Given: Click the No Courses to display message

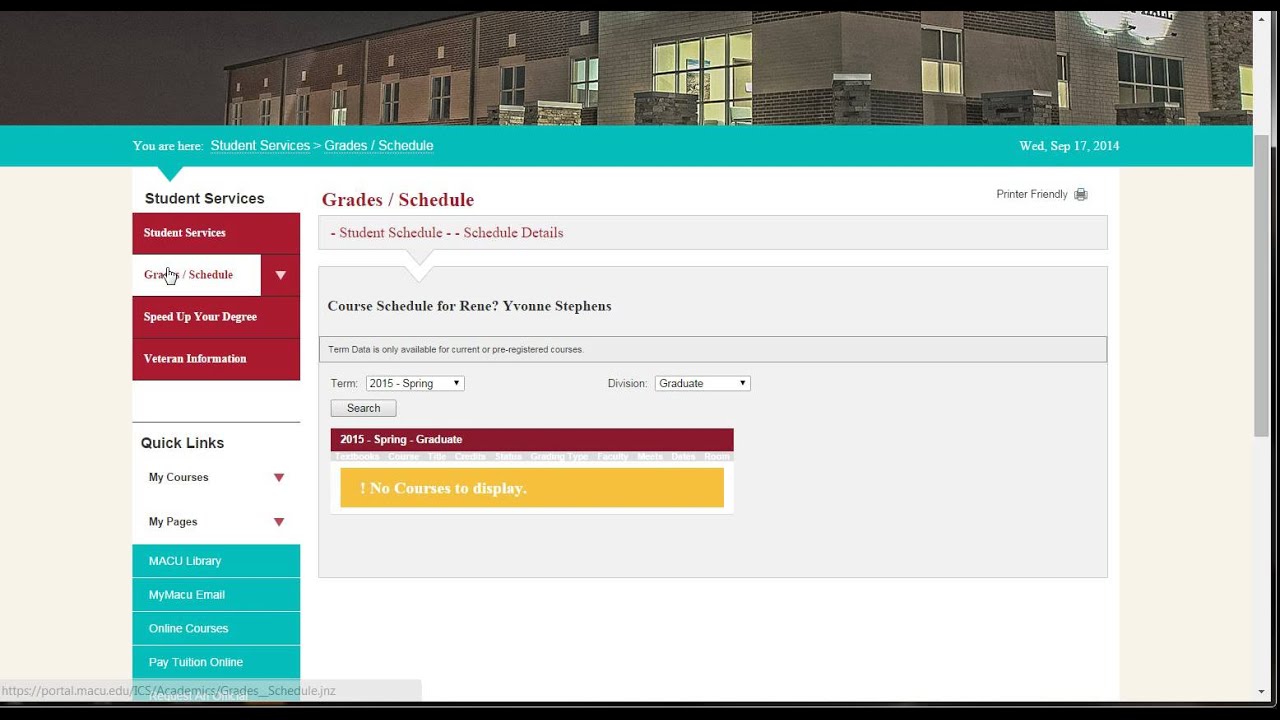Looking at the screenshot, I should coord(532,488).
